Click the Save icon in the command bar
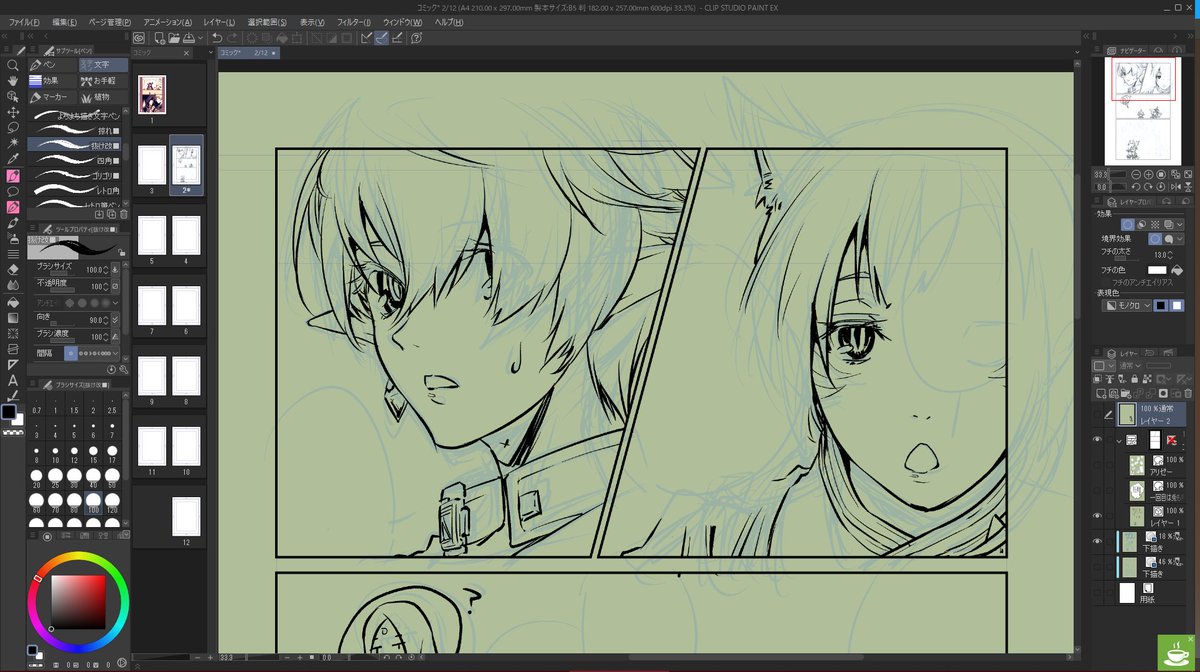The image size is (1200, 672). pyautogui.click(x=188, y=38)
